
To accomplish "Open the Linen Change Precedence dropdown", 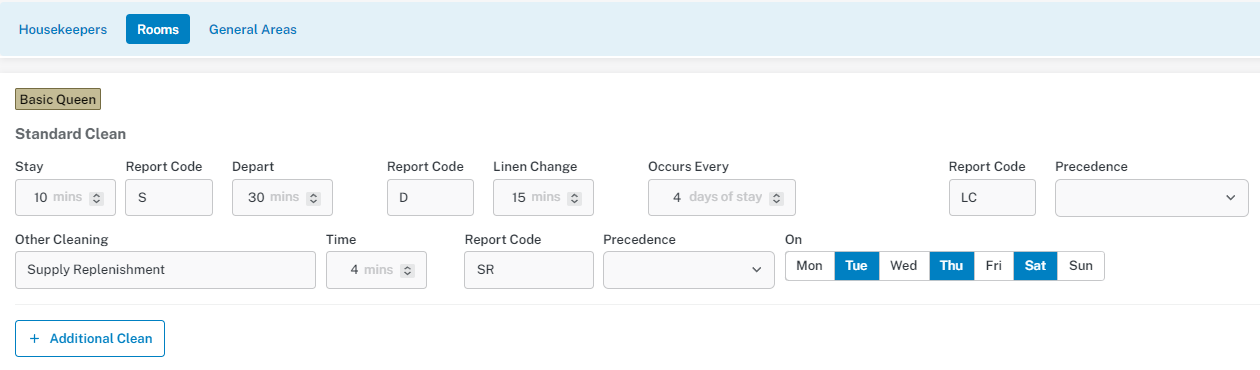I will 1152,198.
